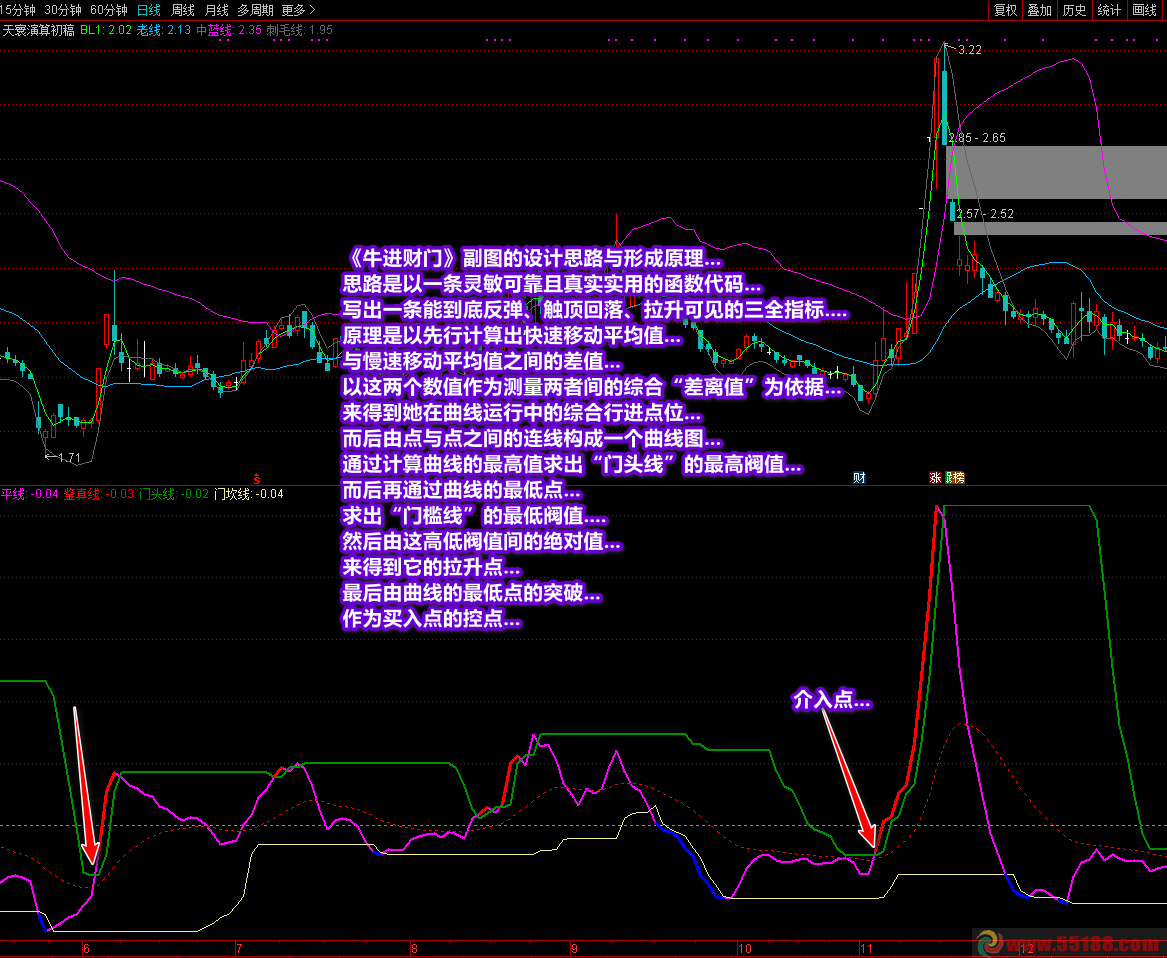Click the month 9 timeline marker

[x=574, y=948]
